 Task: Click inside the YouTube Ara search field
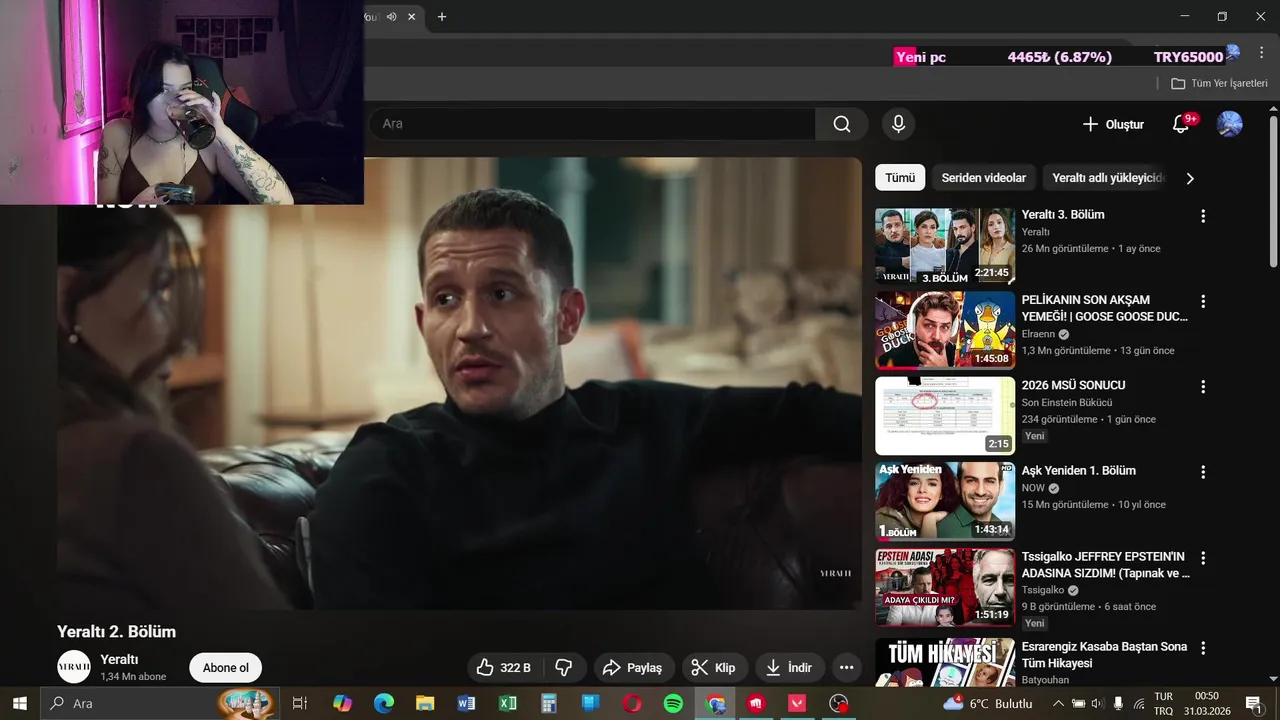pyautogui.click(x=592, y=124)
